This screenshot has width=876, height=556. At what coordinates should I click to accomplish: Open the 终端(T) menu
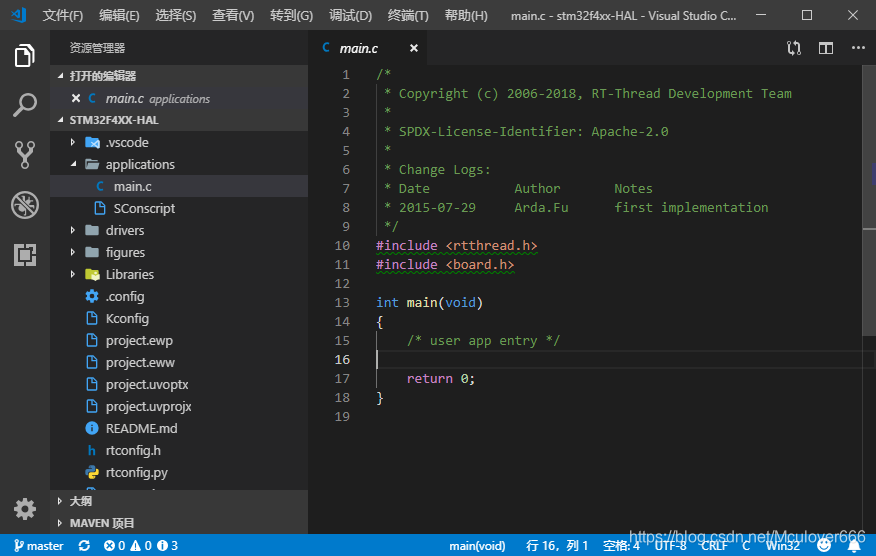tap(408, 16)
